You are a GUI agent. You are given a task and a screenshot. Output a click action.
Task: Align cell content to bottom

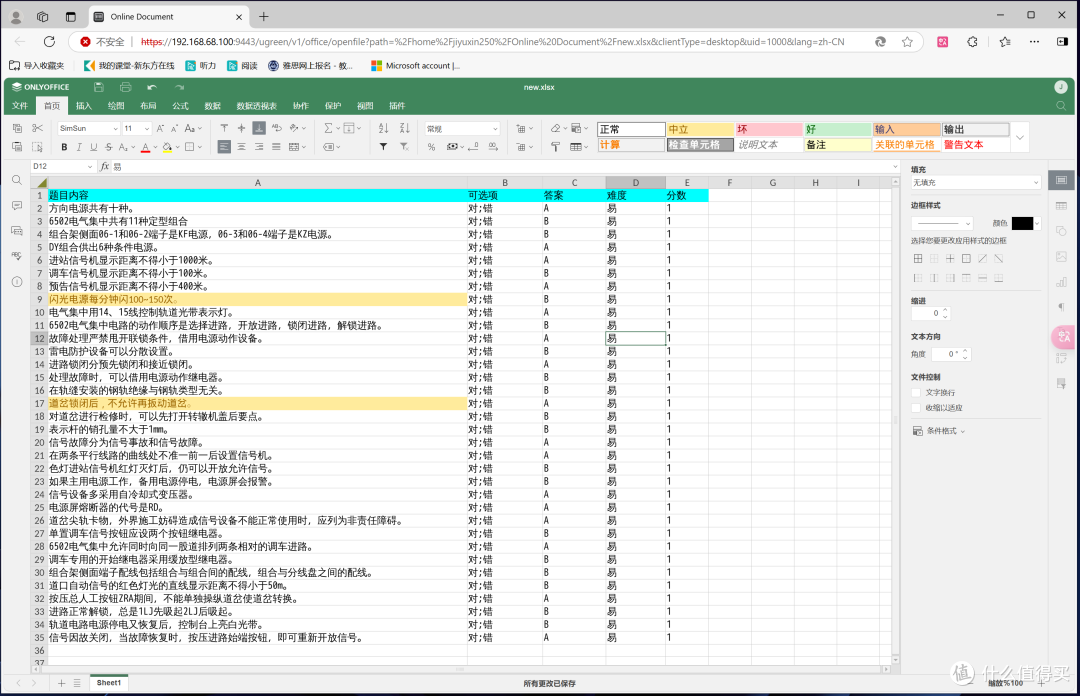[x=259, y=128]
